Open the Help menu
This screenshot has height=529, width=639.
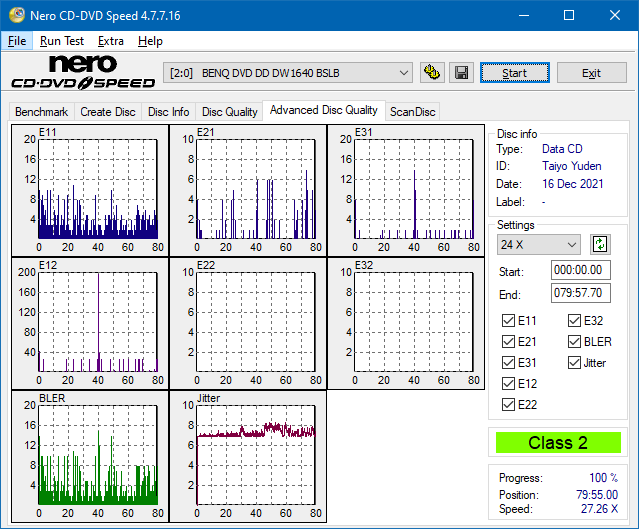(150, 41)
